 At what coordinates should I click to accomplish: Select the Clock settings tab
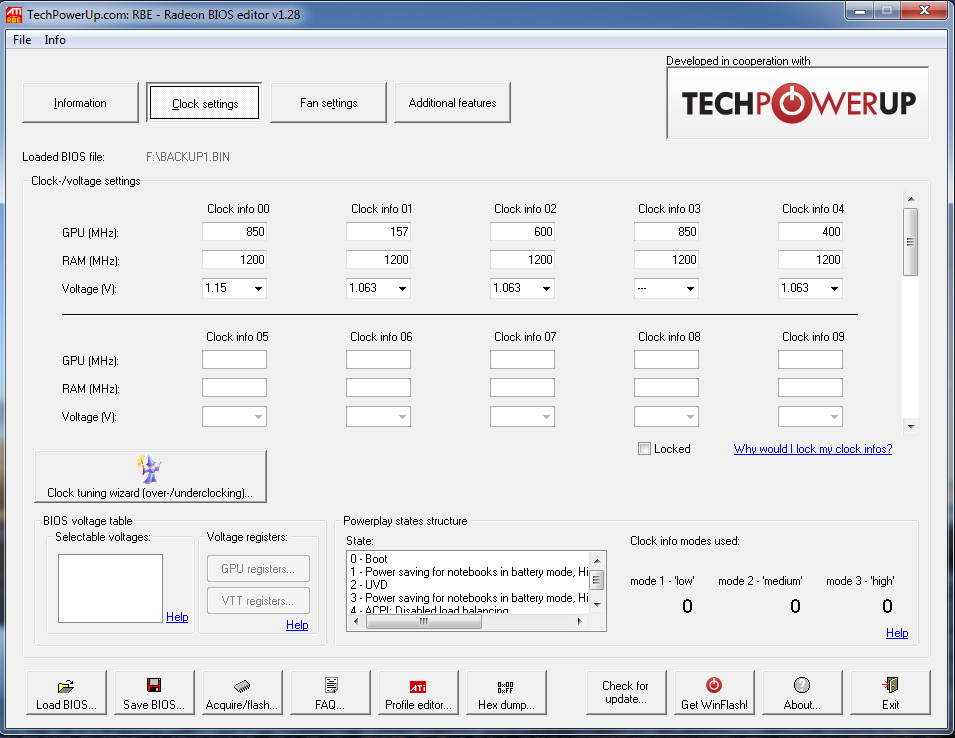(205, 103)
